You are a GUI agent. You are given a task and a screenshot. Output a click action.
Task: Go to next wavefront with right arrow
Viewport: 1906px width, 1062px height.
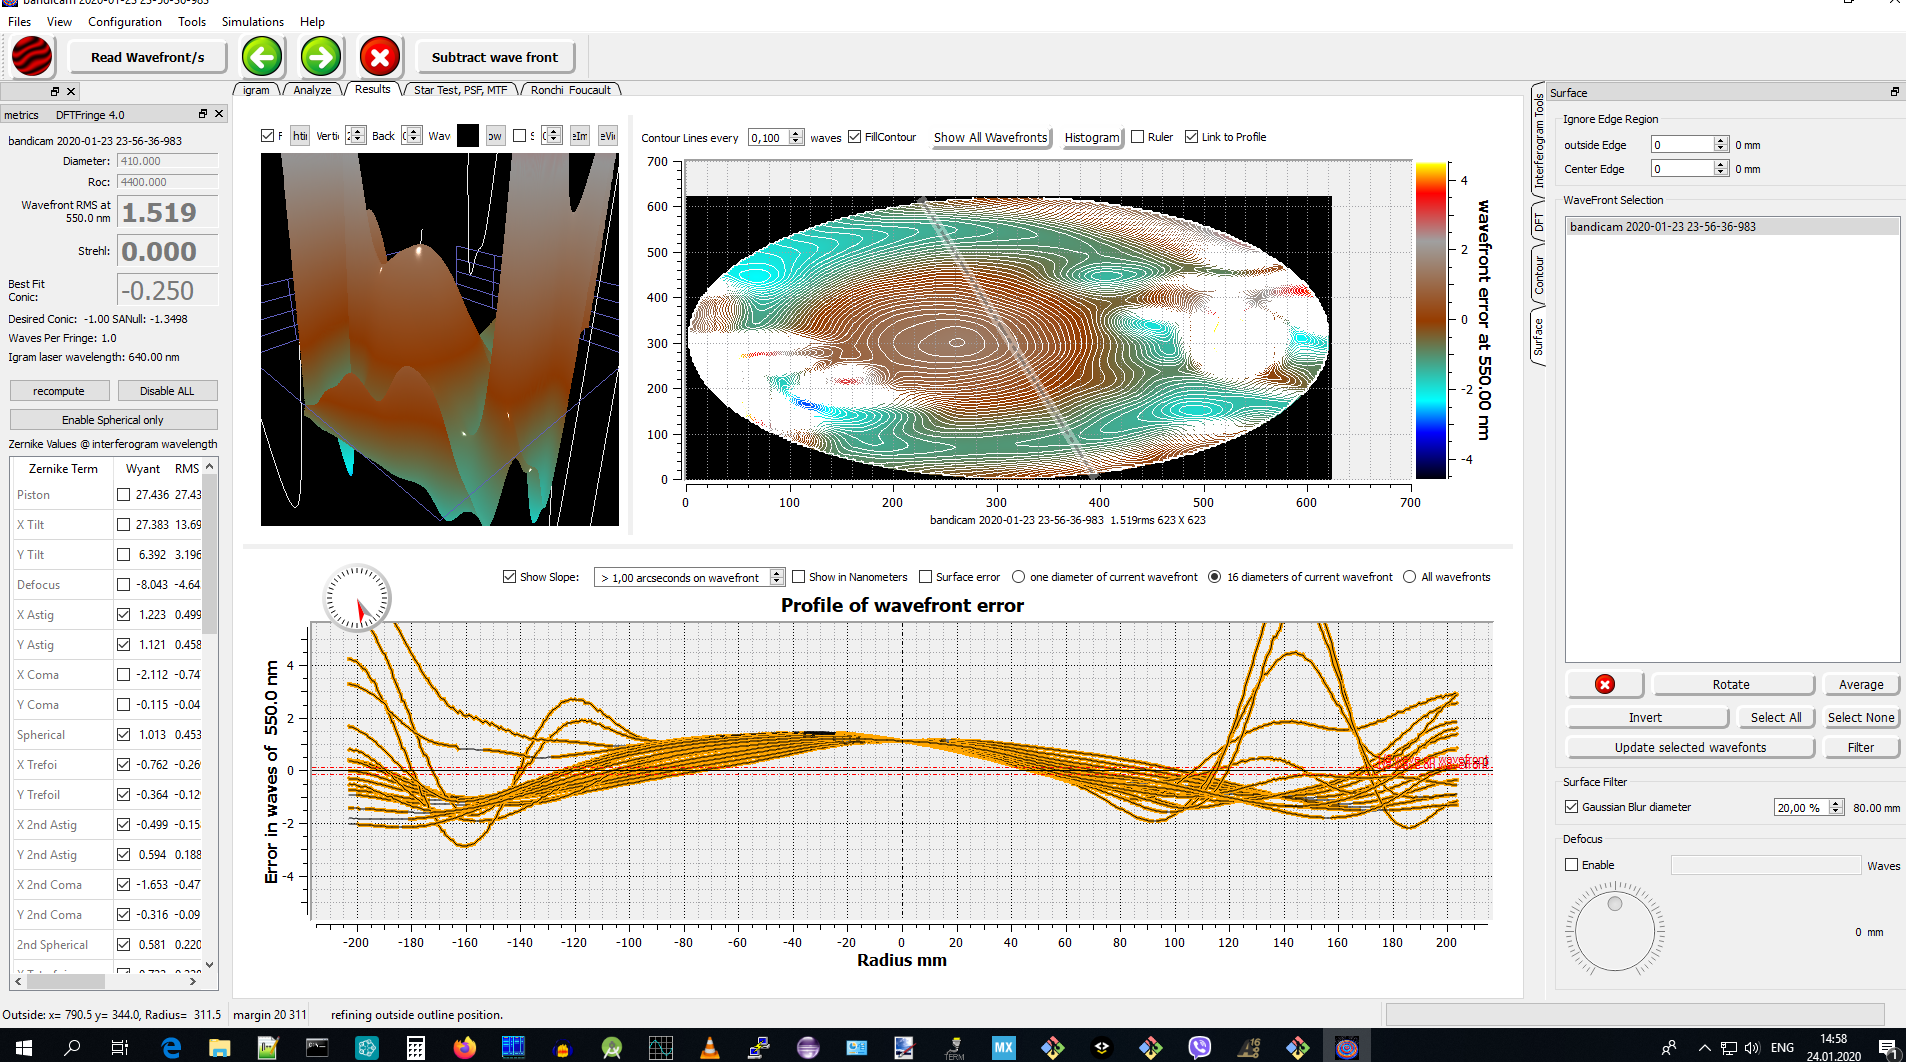click(321, 57)
